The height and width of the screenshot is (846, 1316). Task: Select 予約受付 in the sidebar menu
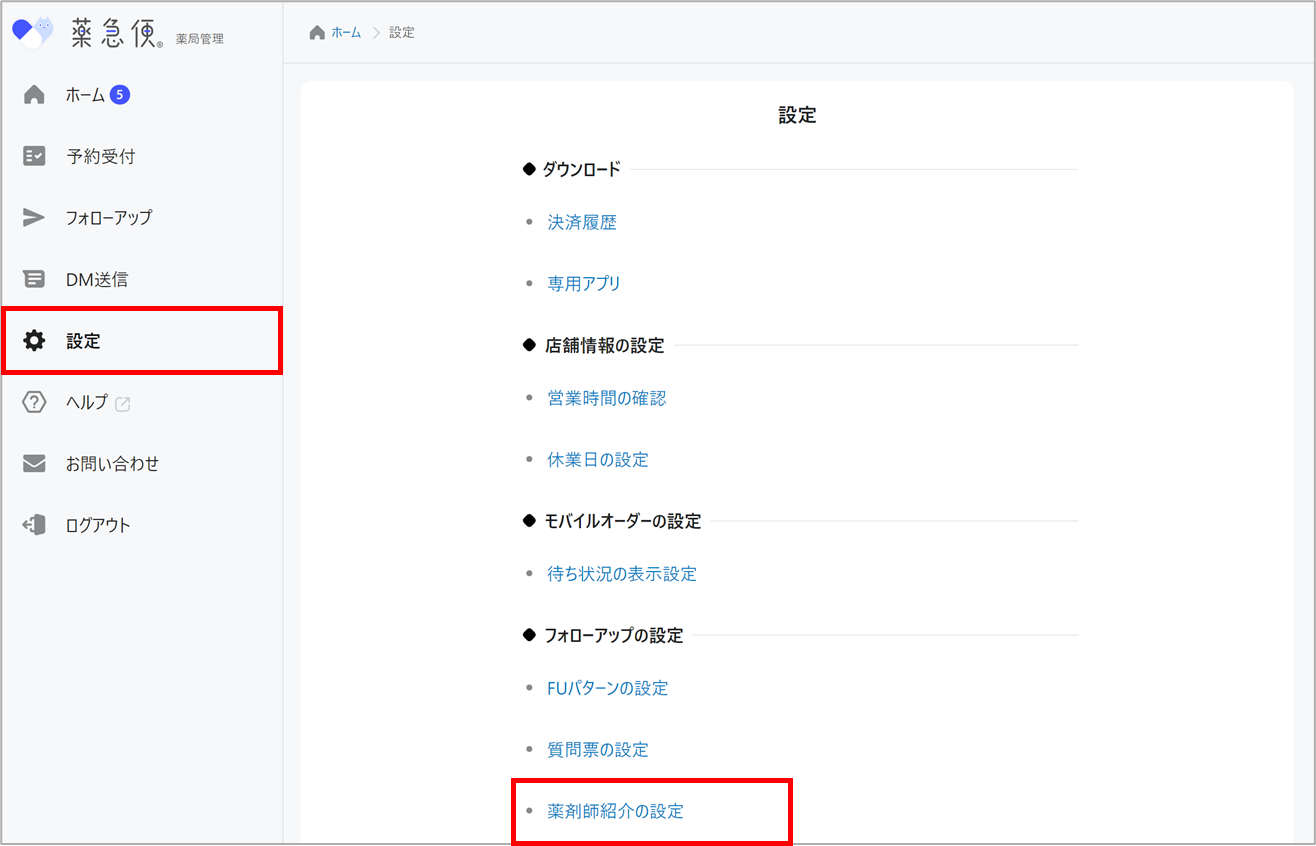(x=100, y=156)
